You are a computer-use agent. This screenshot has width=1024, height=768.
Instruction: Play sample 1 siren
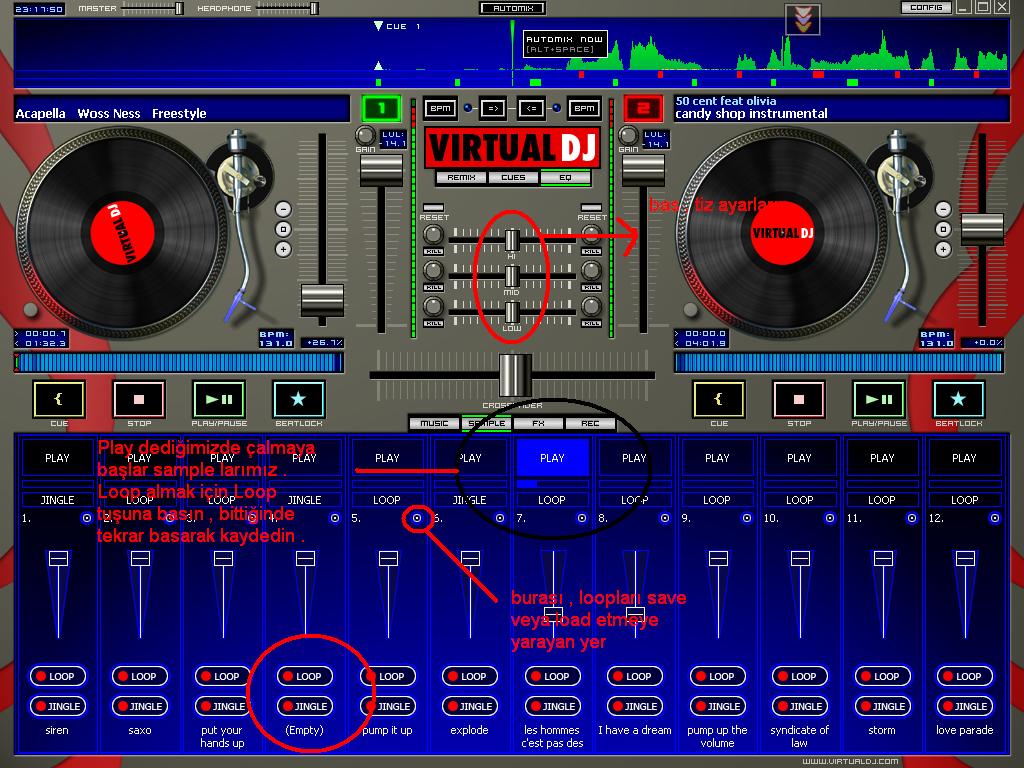pos(57,458)
